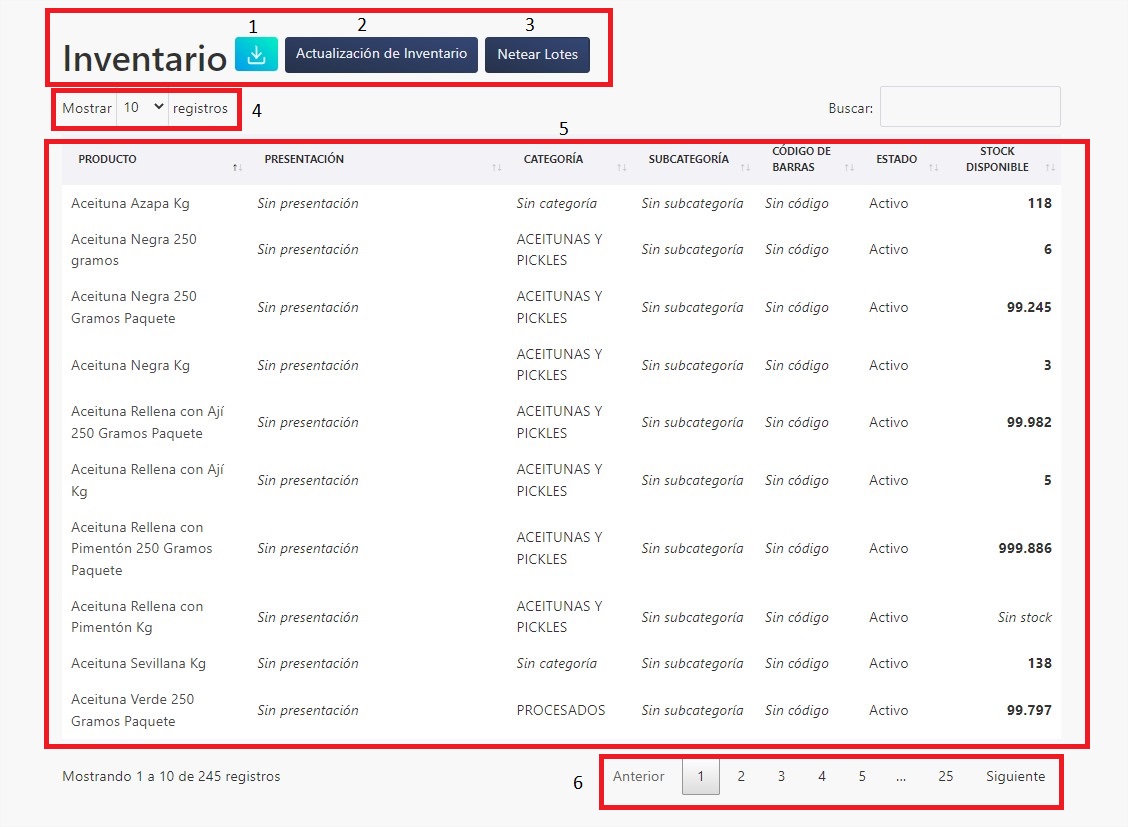Jump to page 5
This screenshot has height=827, width=1128.
861,776
